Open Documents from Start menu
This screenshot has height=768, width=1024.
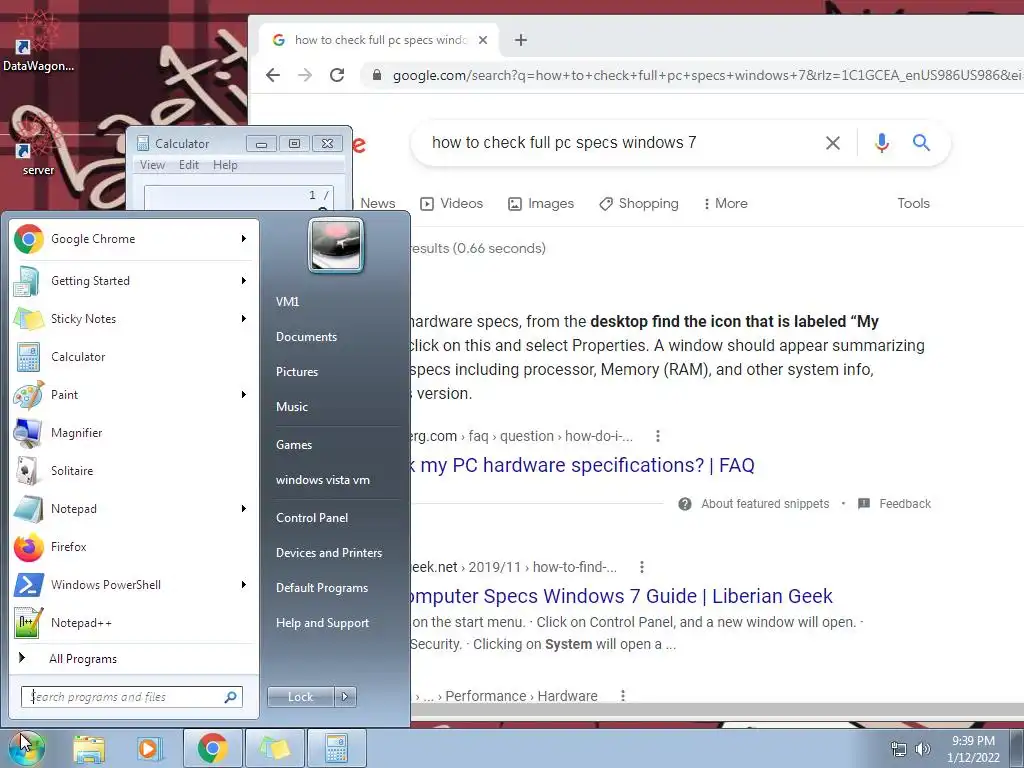point(306,337)
